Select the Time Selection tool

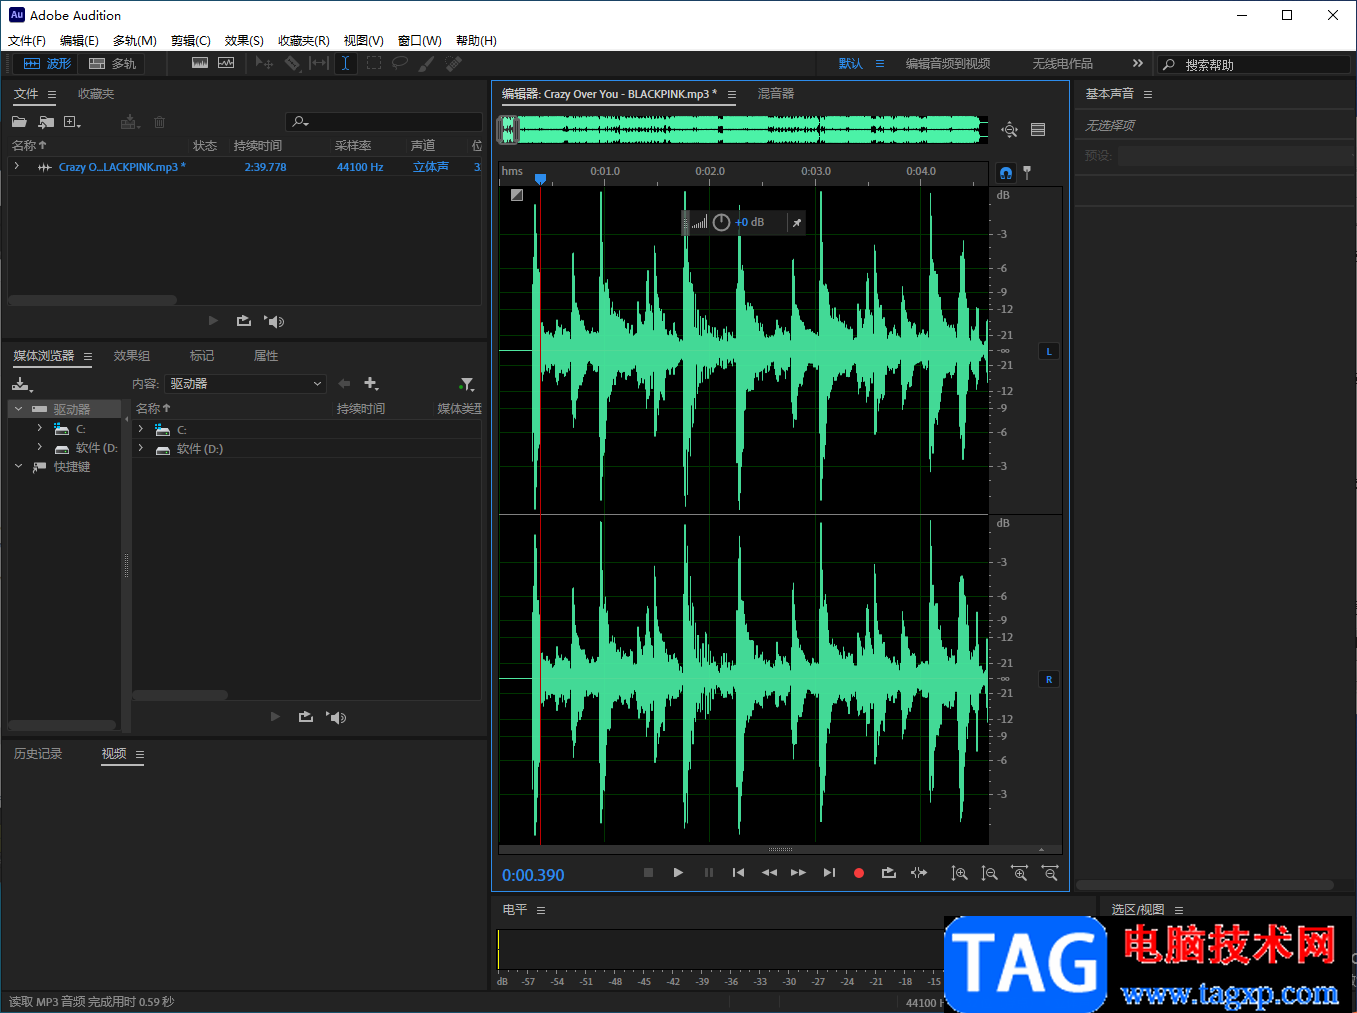345,63
